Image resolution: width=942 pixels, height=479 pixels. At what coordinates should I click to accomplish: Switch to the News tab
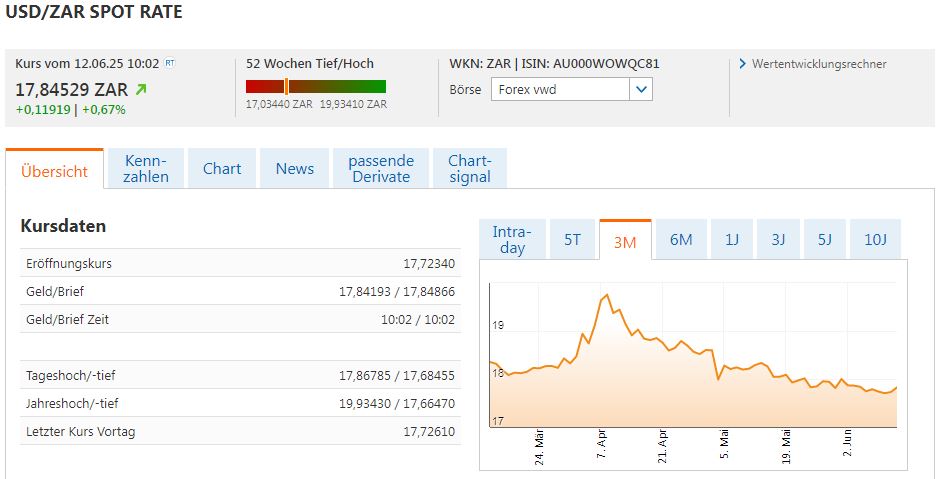pos(294,168)
